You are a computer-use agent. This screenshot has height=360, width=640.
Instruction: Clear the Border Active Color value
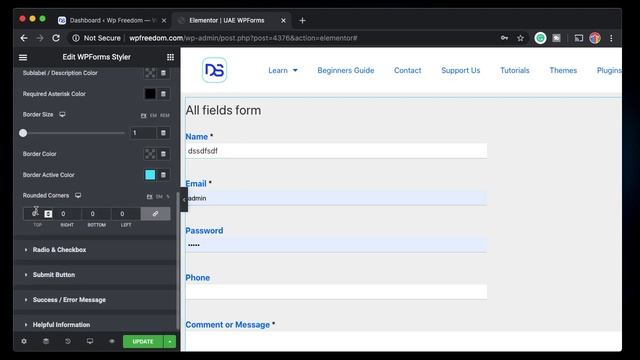point(163,175)
